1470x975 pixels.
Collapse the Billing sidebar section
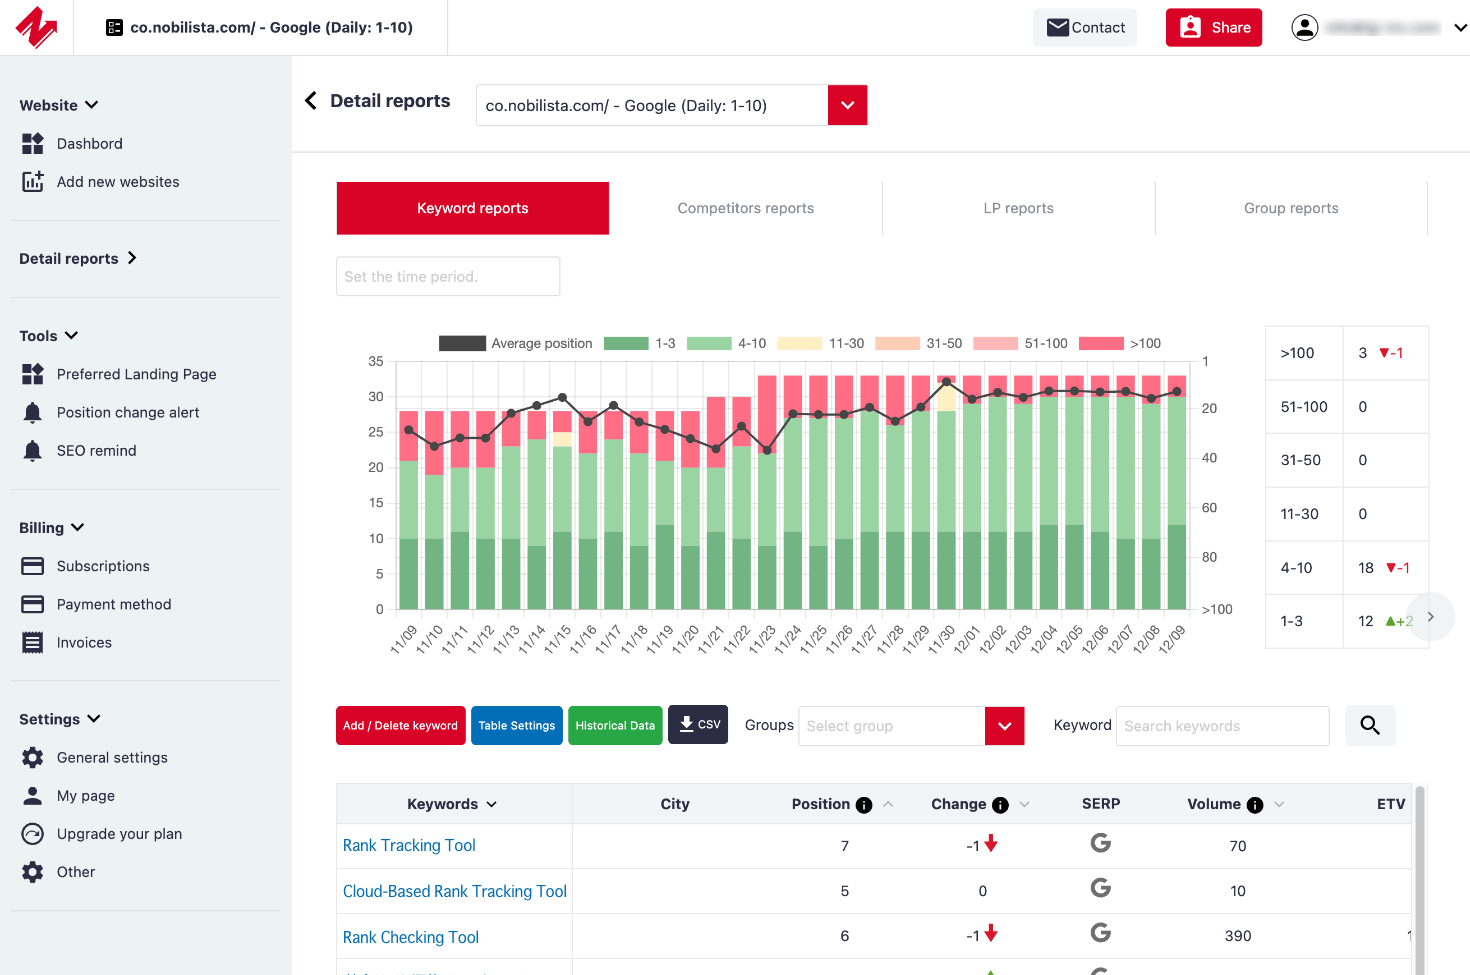(52, 528)
